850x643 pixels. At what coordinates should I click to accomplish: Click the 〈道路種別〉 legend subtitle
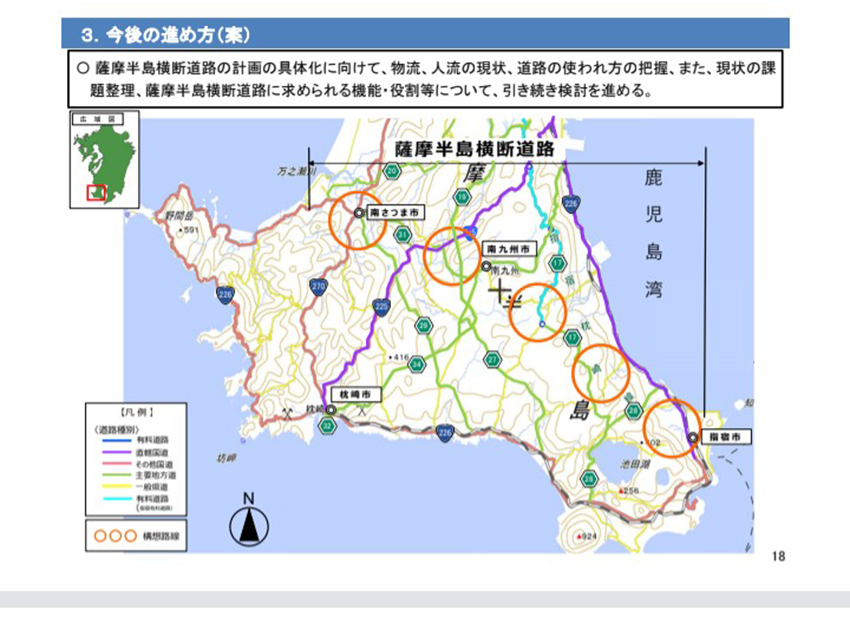pos(116,429)
